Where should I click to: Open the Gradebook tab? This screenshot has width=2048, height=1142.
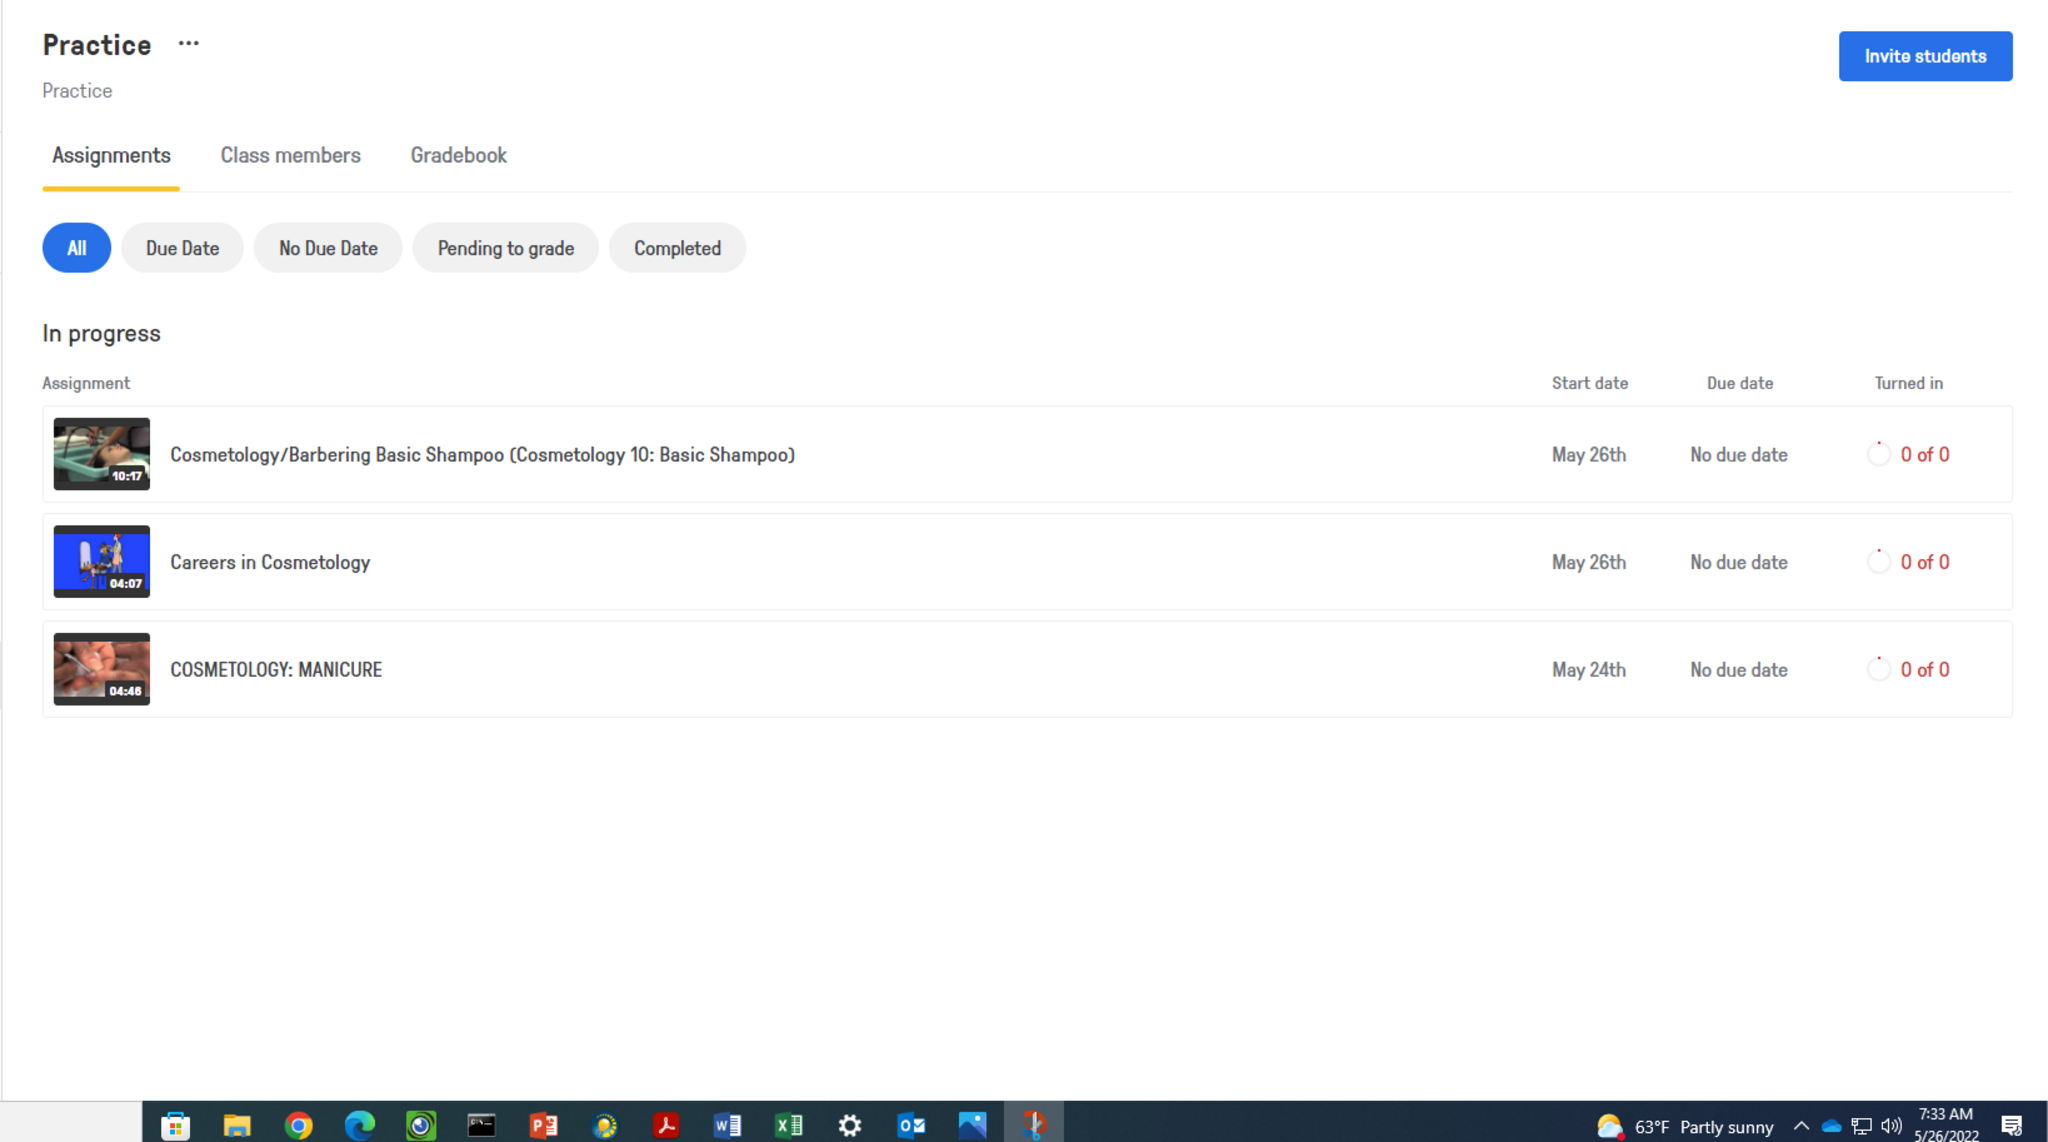[458, 155]
